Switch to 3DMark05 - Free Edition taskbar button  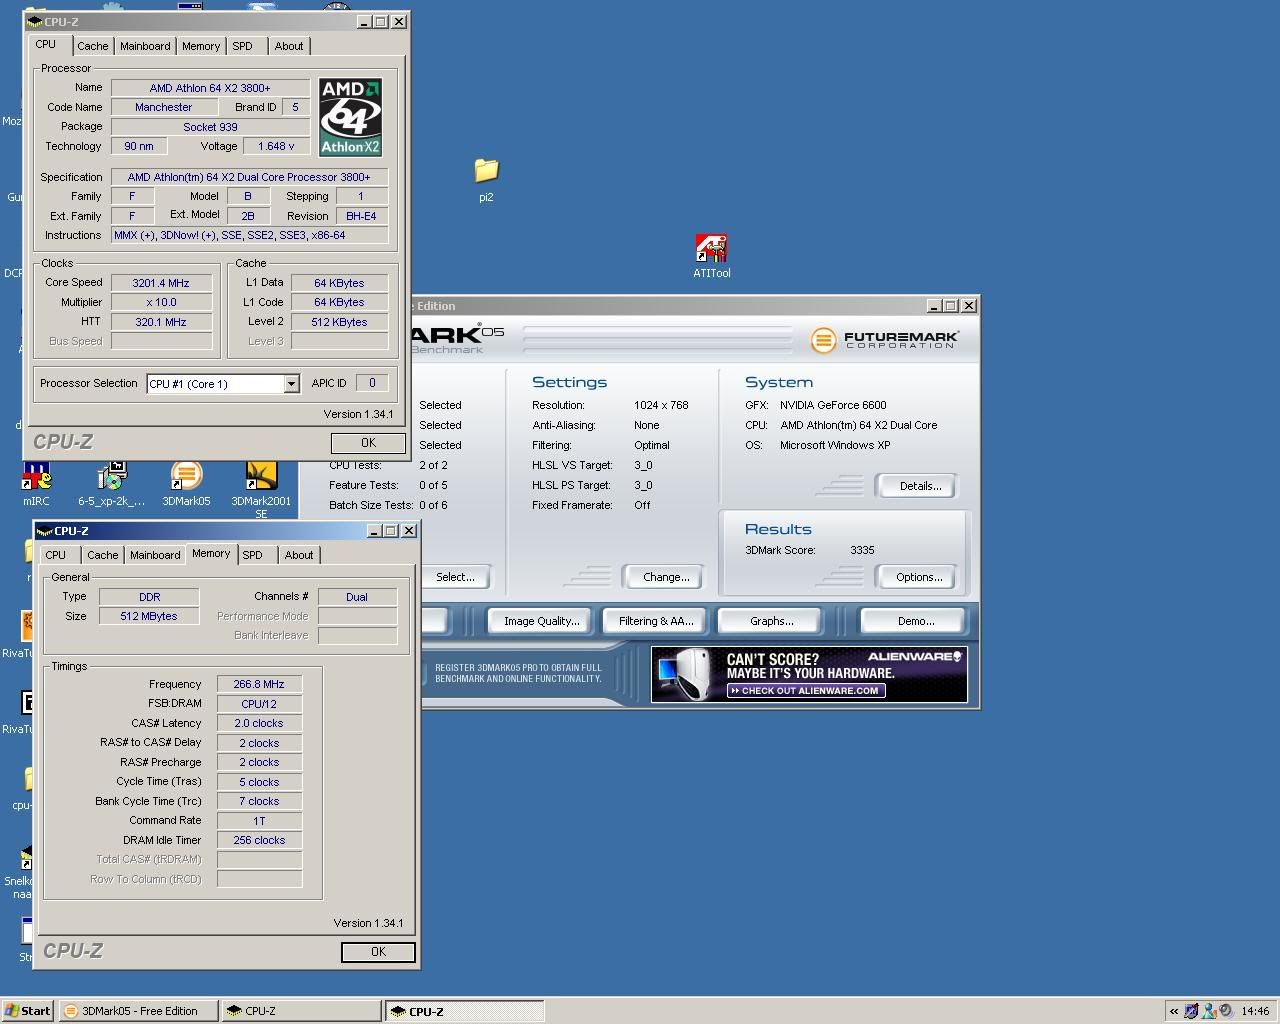click(138, 1011)
